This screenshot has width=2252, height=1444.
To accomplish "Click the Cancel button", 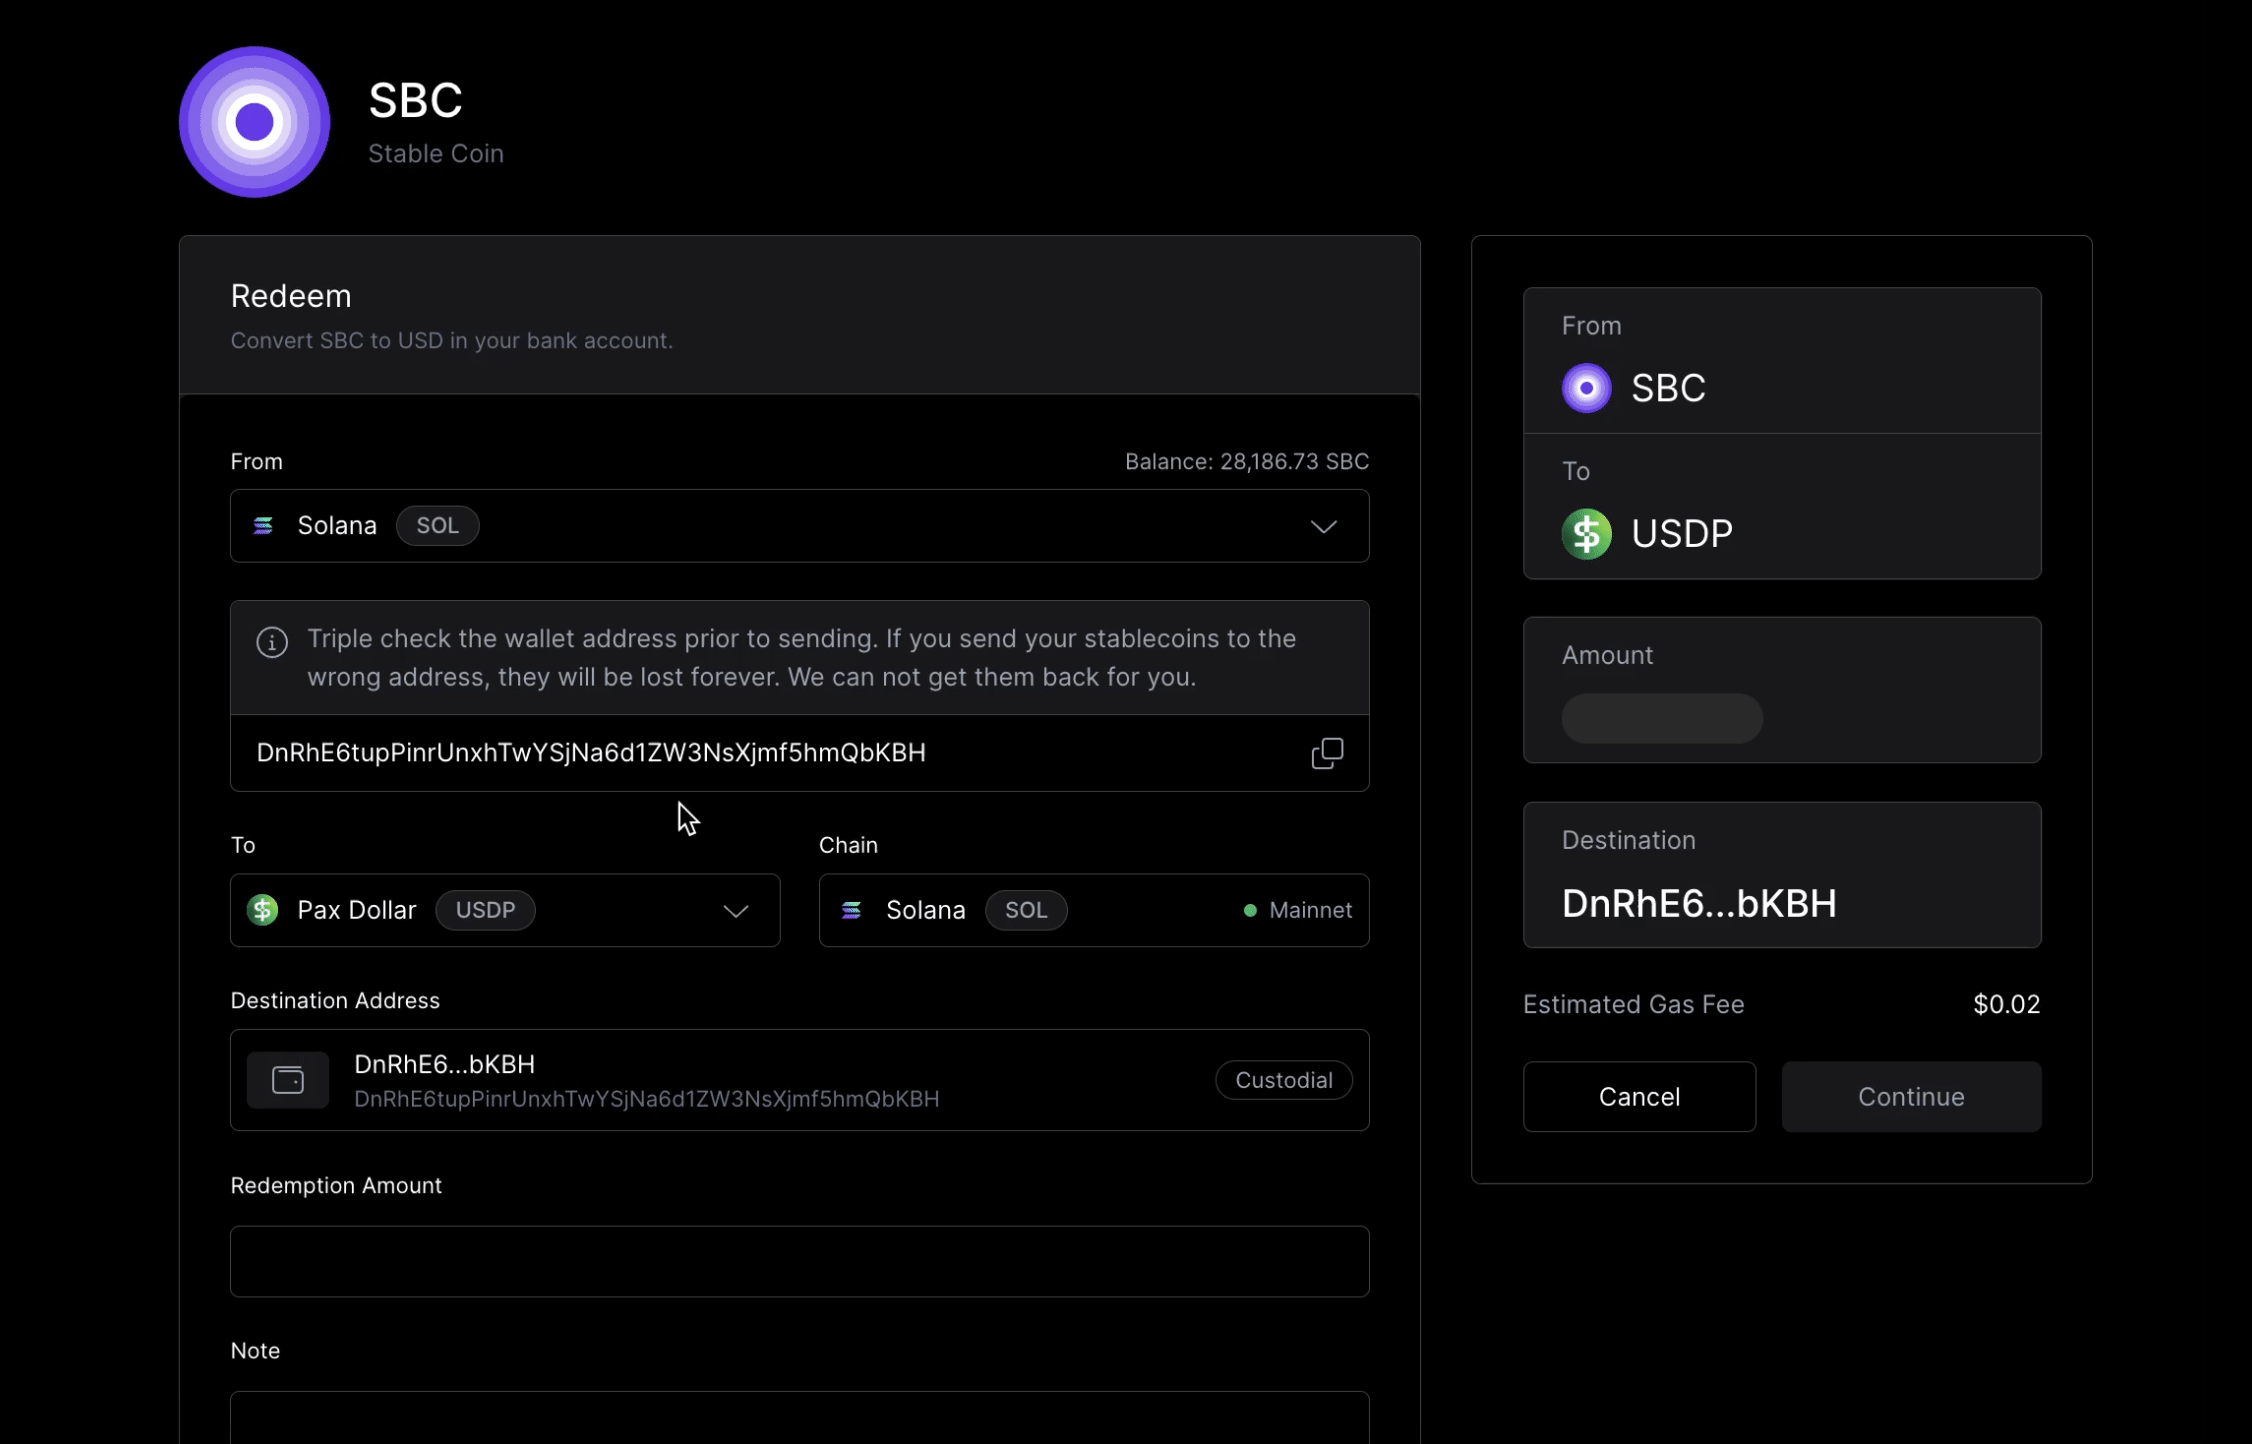I will pyautogui.click(x=1638, y=1097).
